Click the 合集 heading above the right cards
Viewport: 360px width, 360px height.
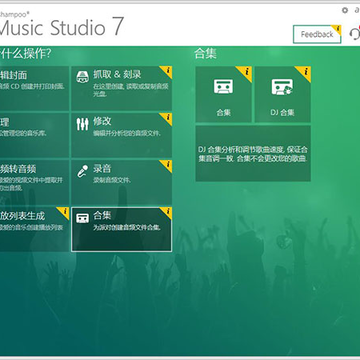click(205, 53)
